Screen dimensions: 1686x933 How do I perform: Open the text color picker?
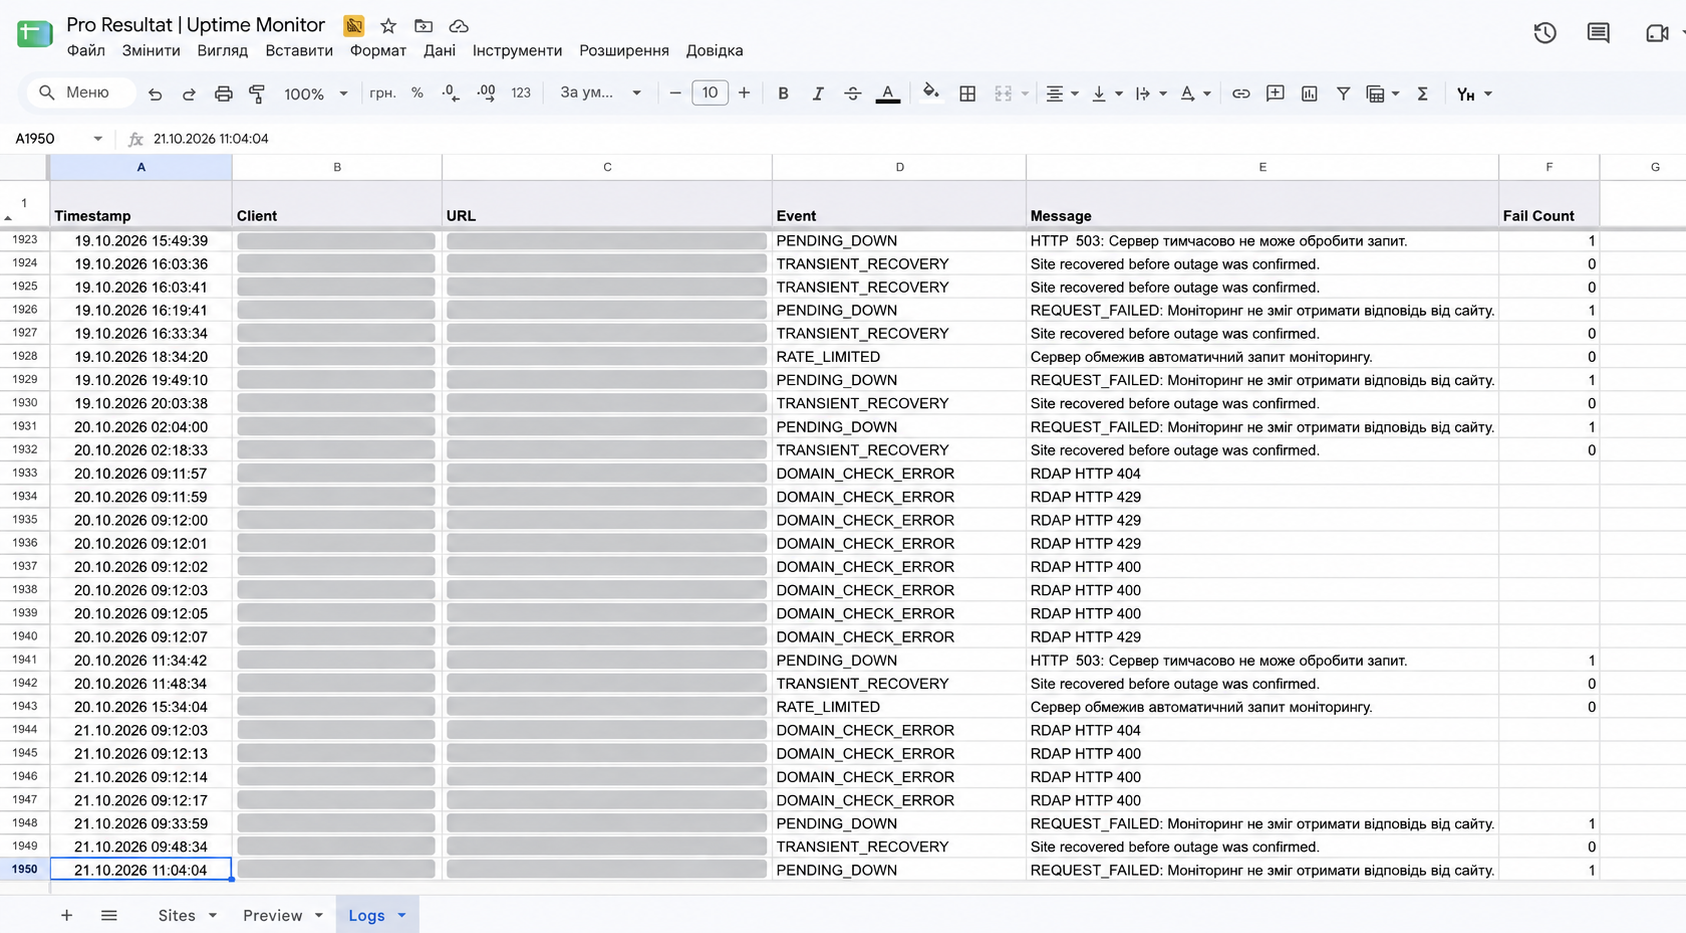pyautogui.click(x=887, y=94)
